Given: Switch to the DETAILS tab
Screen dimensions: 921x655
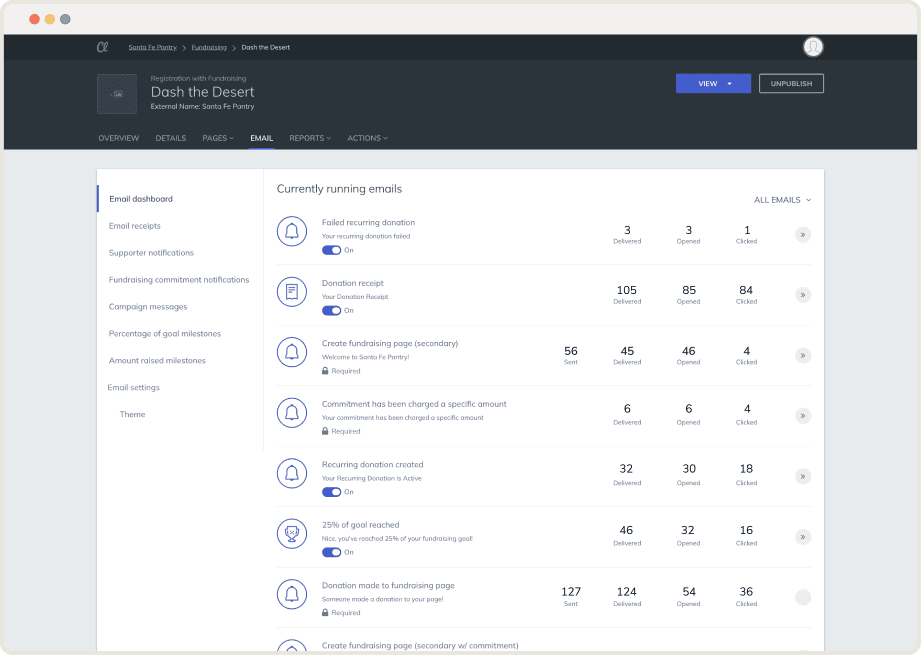Looking at the screenshot, I should point(171,138).
